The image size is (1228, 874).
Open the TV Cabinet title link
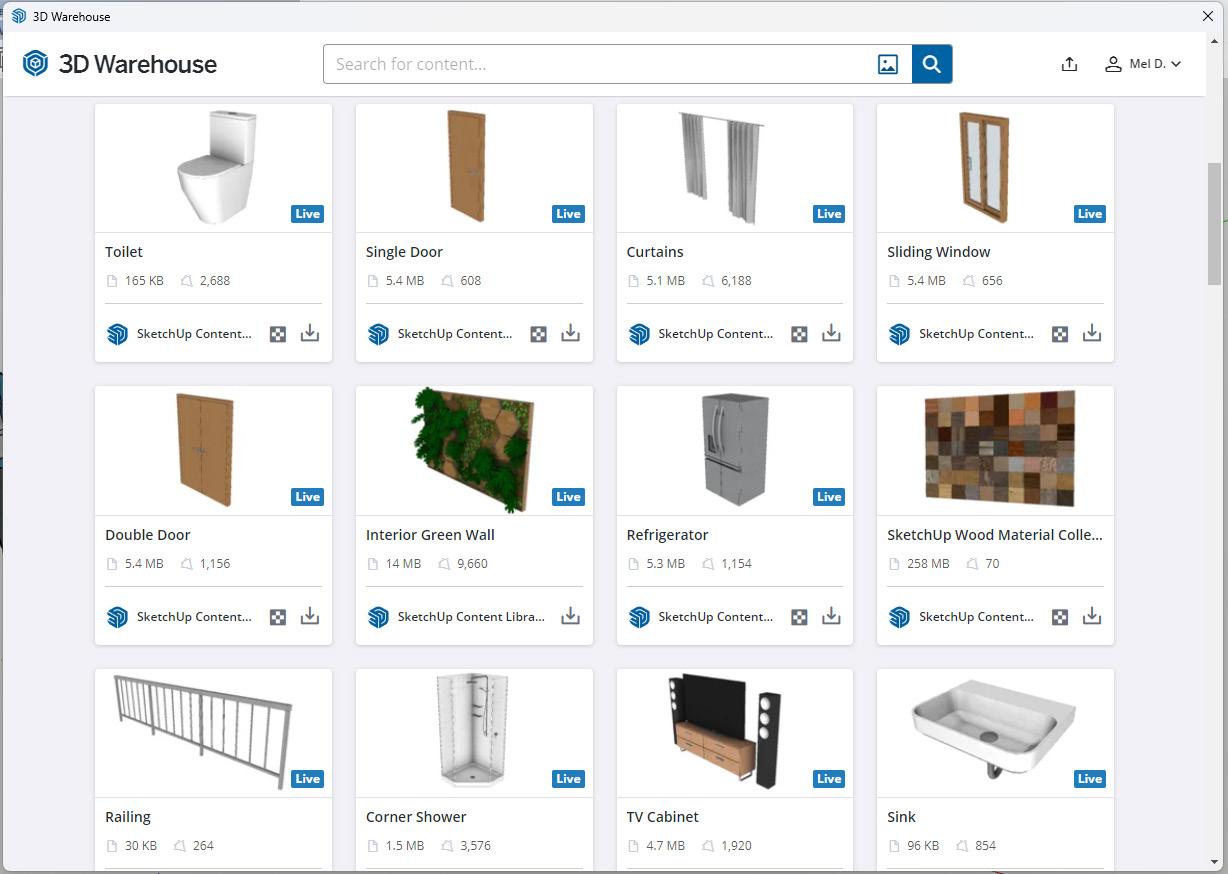point(663,817)
